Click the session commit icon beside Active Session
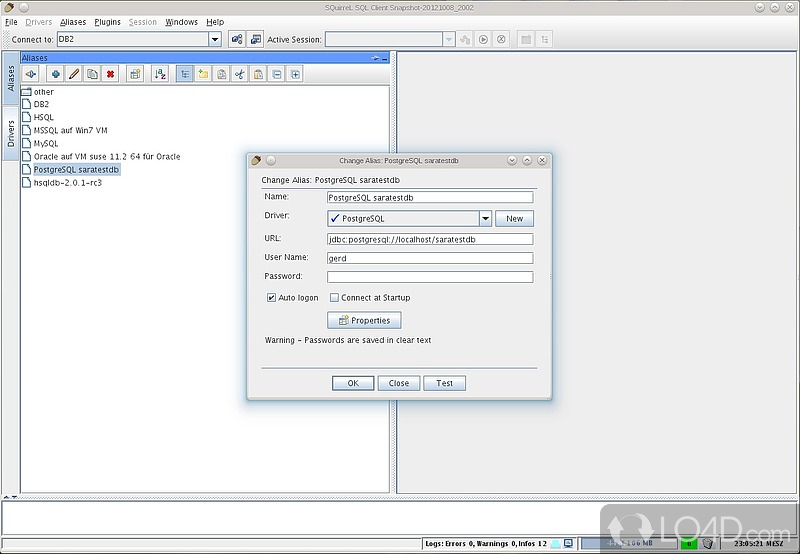Image resolution: width=800 pixels, height=554 pixels. [465, 39]
